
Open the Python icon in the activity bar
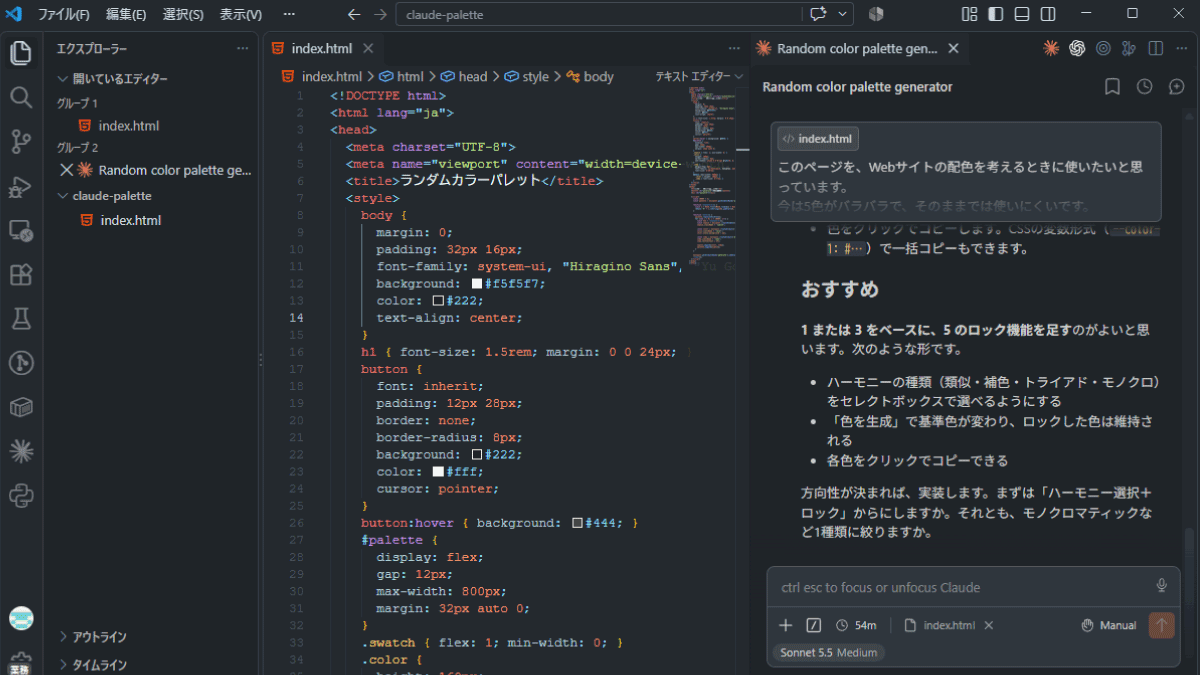click(x=21, y=495)
